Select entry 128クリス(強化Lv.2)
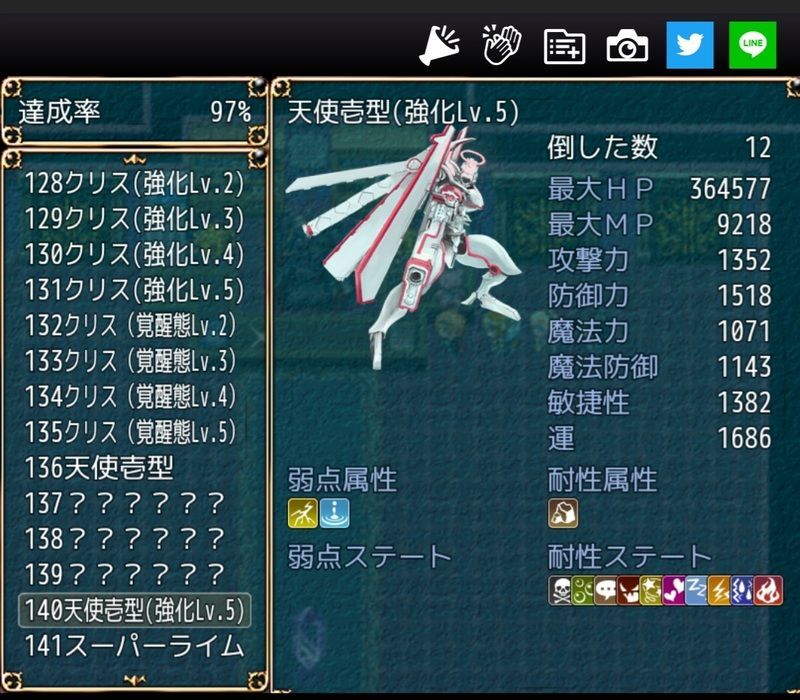 point(135,183)
